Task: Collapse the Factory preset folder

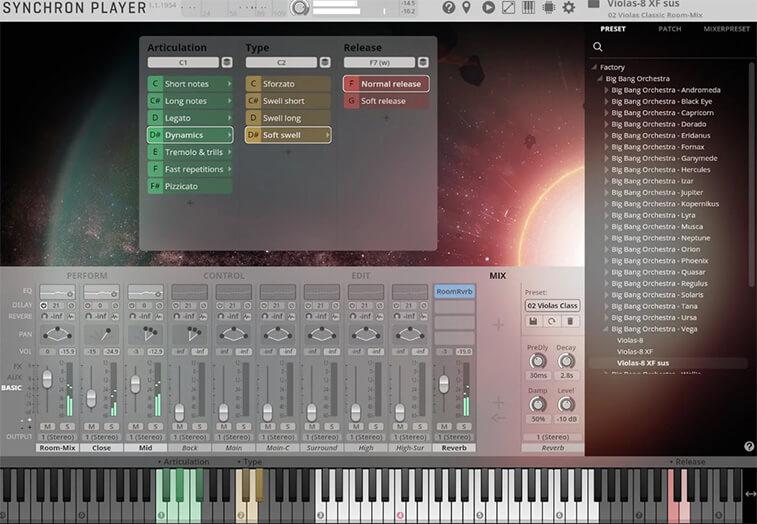Action: click(x=594, y=67)
